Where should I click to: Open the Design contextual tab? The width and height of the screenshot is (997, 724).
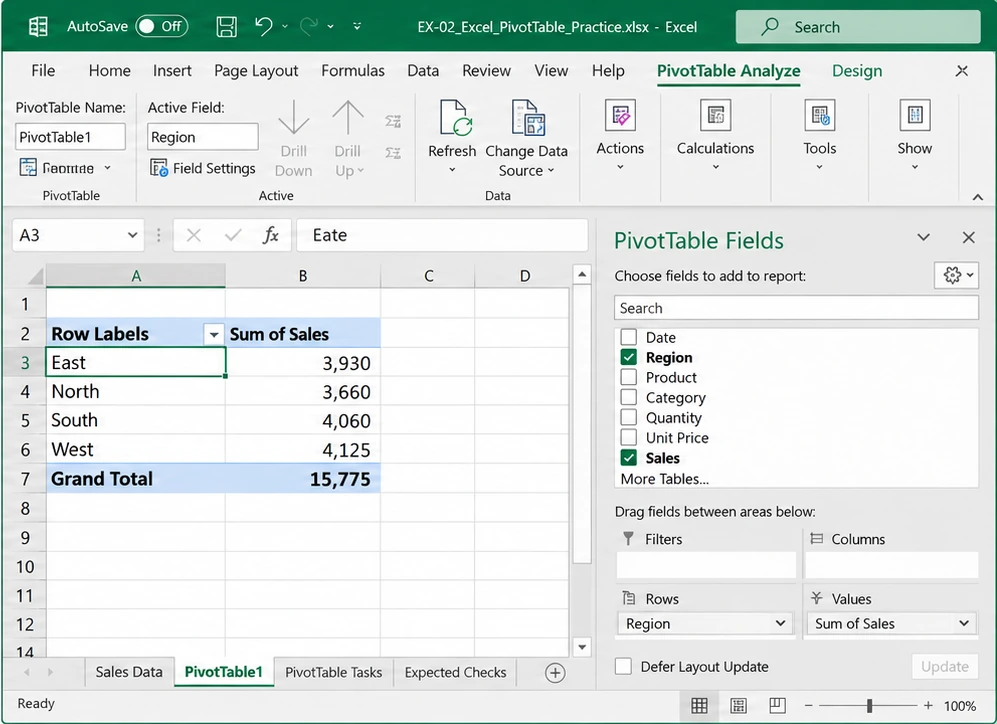coord(856,71)
